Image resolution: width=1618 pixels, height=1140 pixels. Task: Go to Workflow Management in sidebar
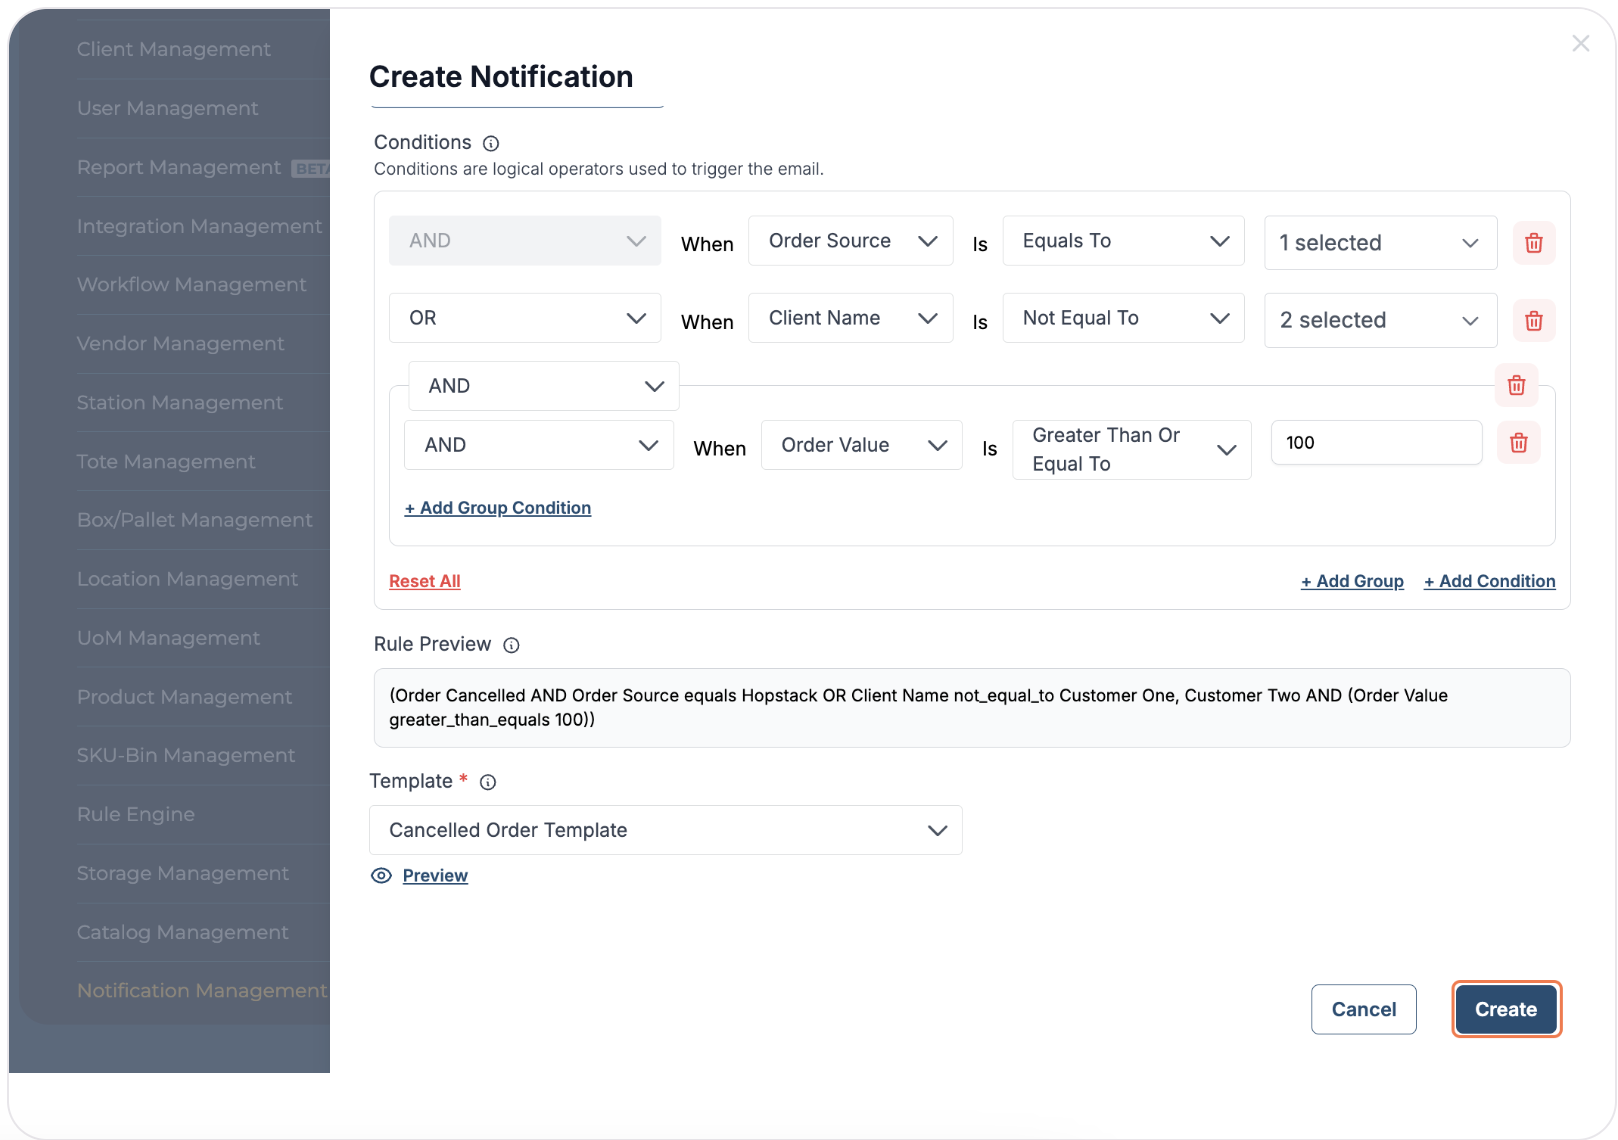(191, 285)
